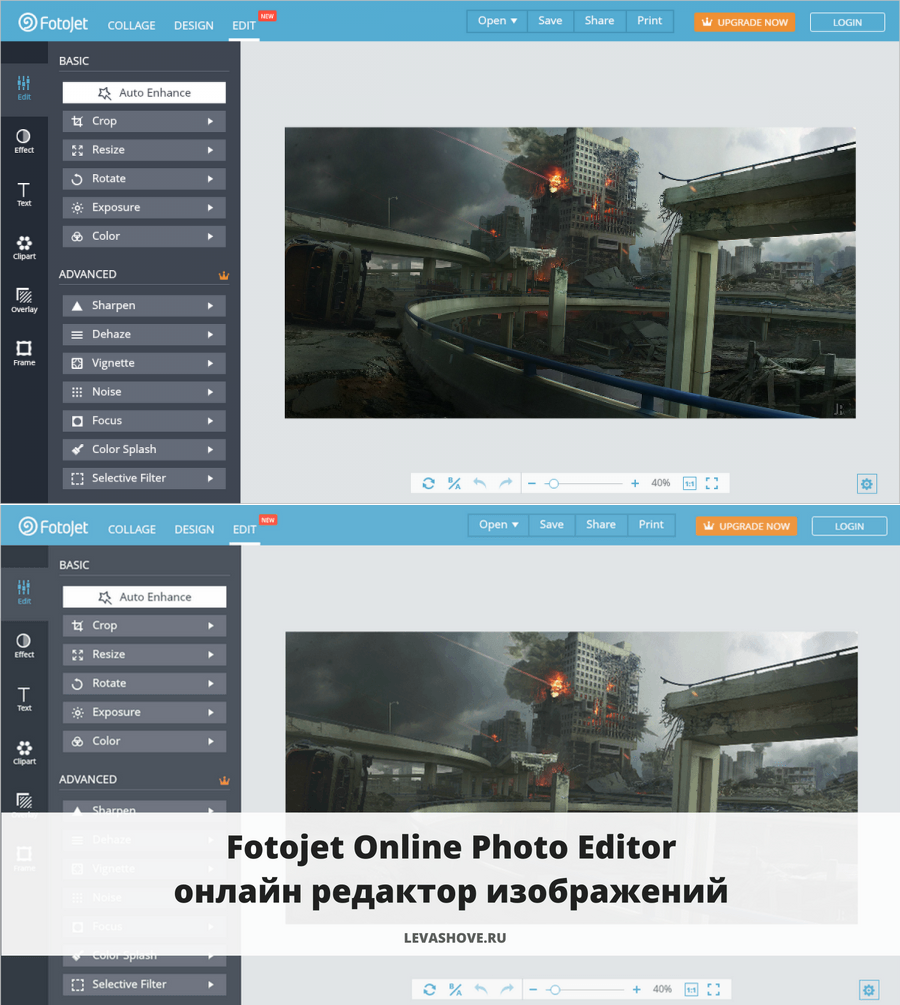Undo using arrow icon in upper bottom toolbar

click(x=479, y=483)
